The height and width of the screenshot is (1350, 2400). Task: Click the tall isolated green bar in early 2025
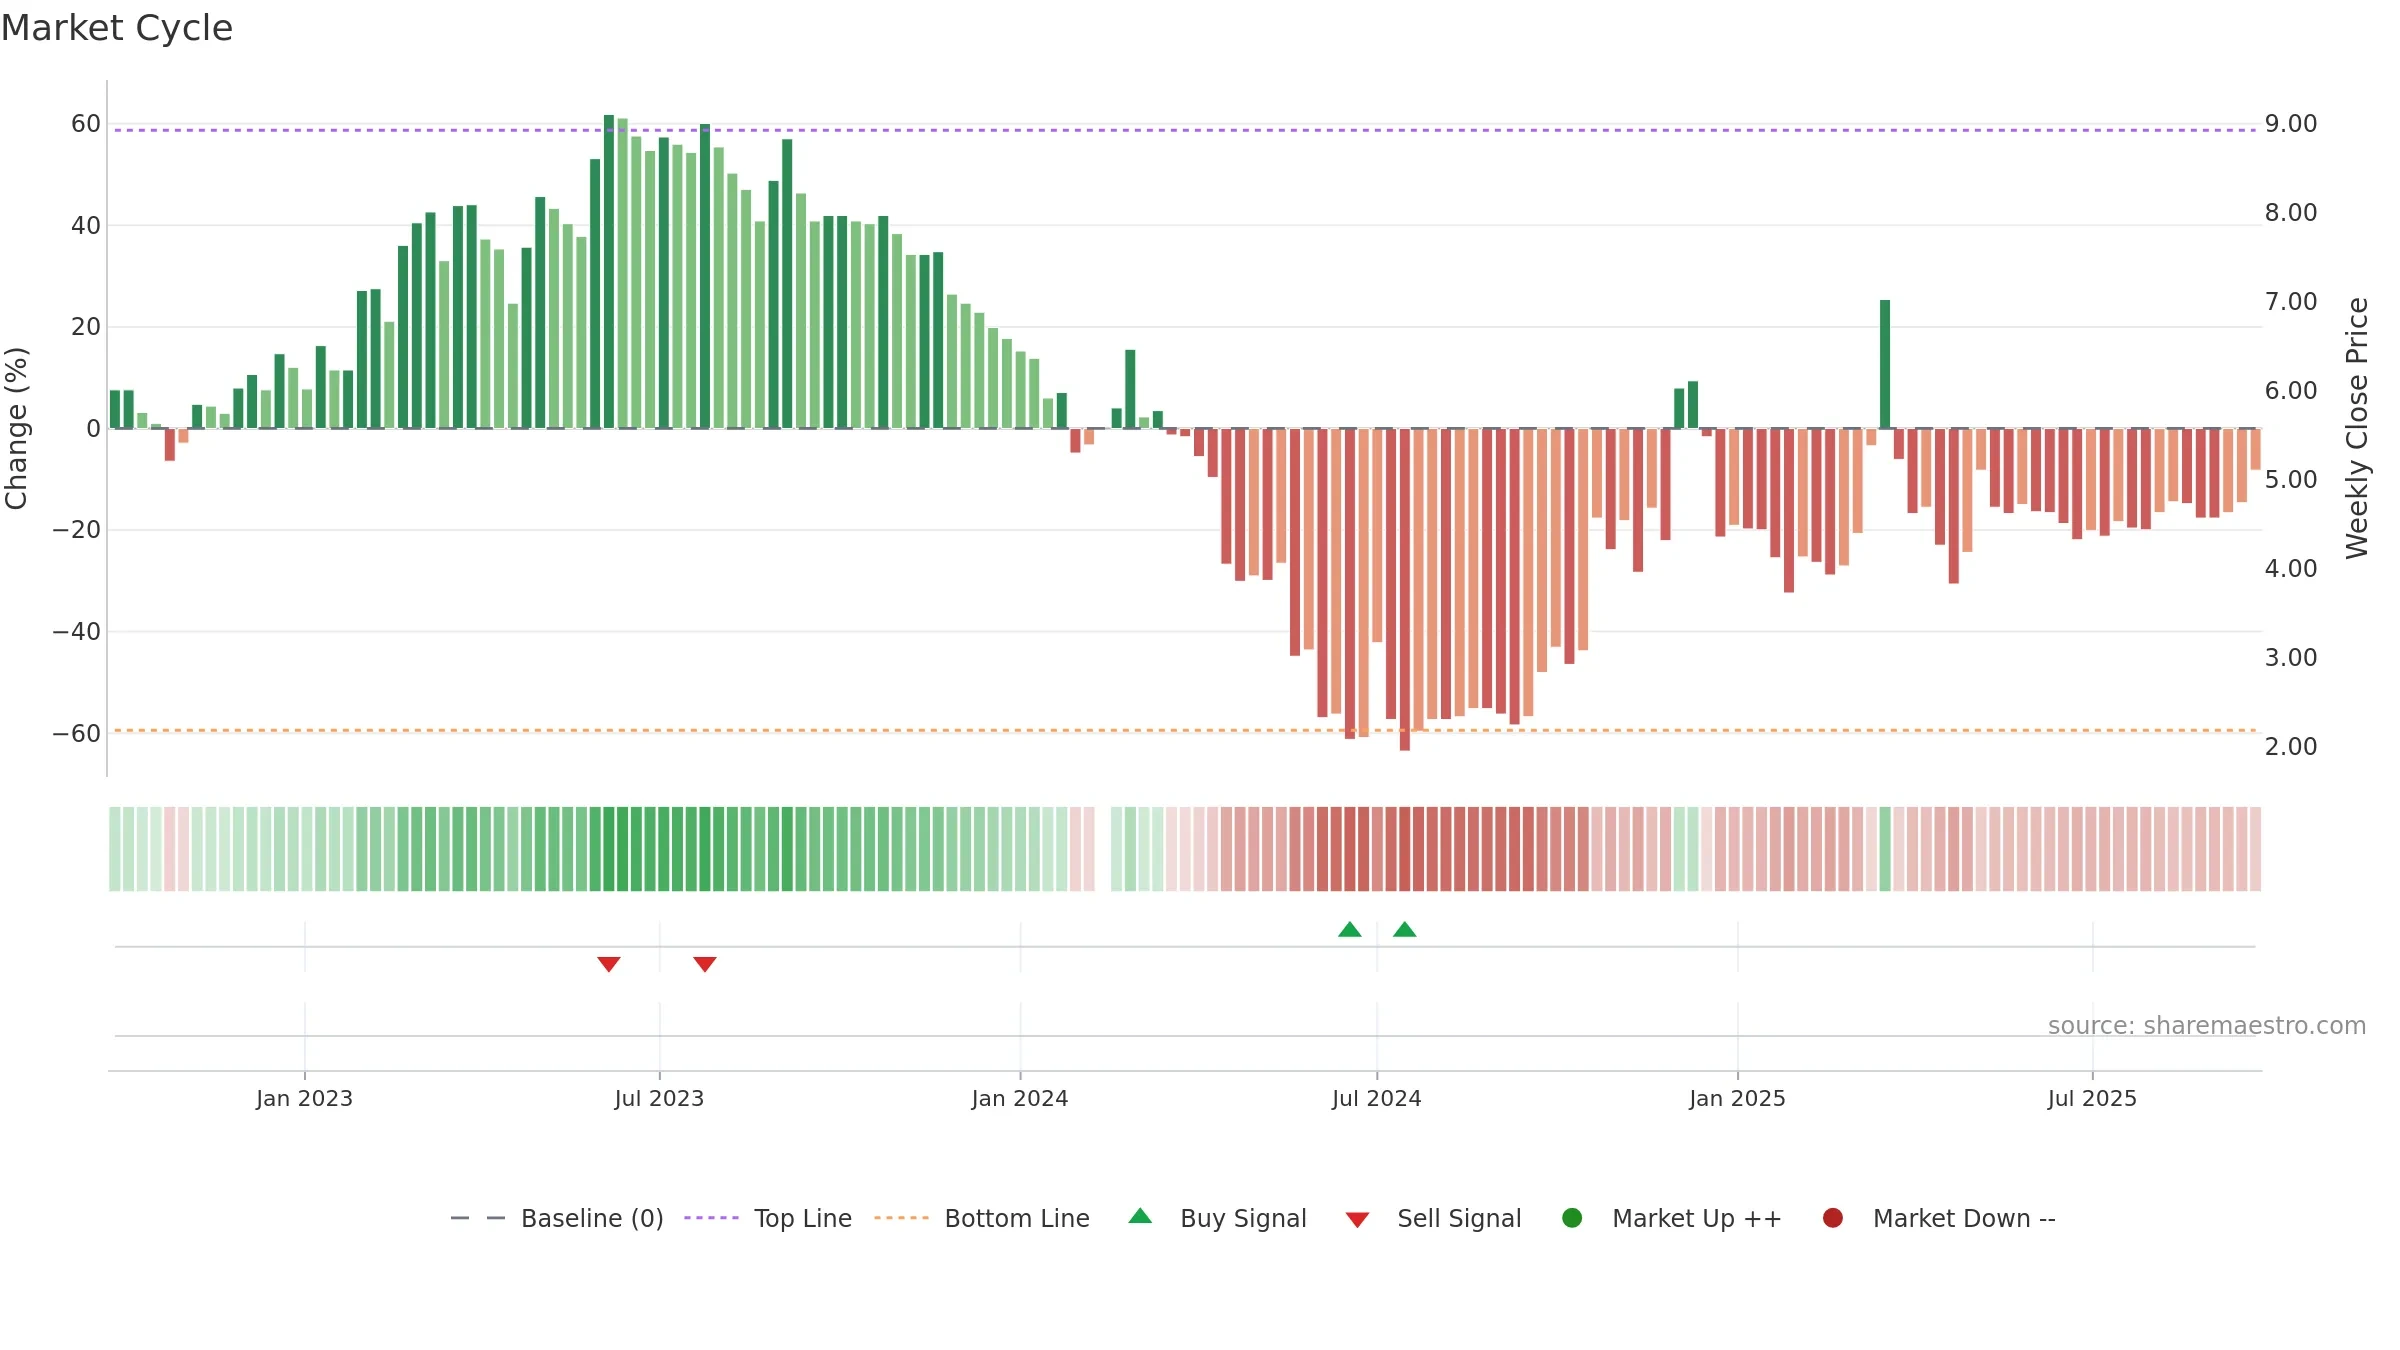tap(1885, 364)
